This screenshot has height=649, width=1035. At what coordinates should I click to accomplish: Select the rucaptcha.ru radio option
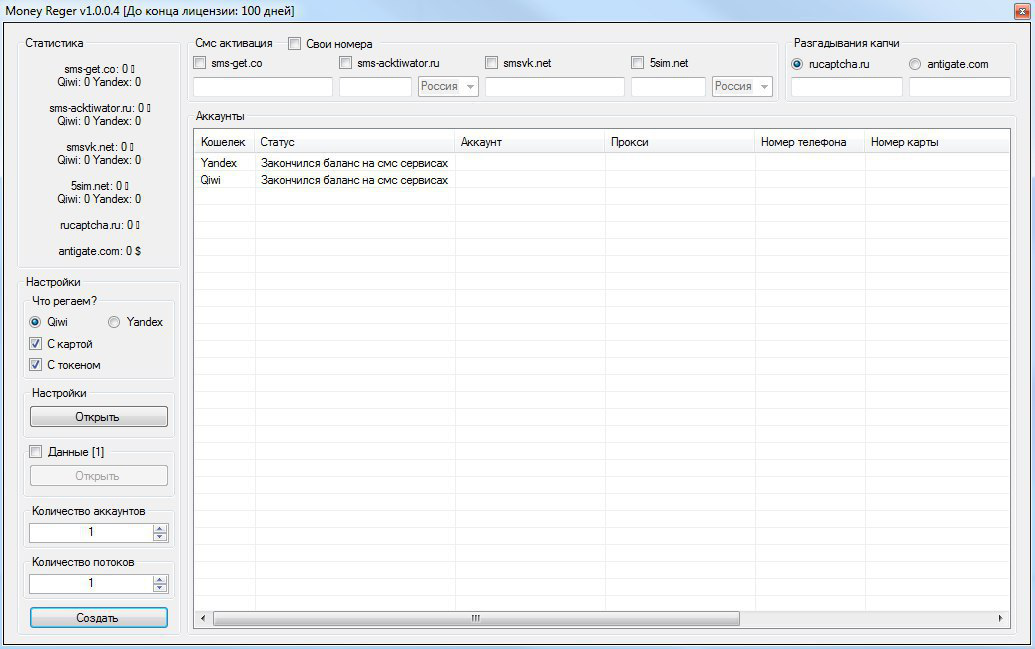797,64
